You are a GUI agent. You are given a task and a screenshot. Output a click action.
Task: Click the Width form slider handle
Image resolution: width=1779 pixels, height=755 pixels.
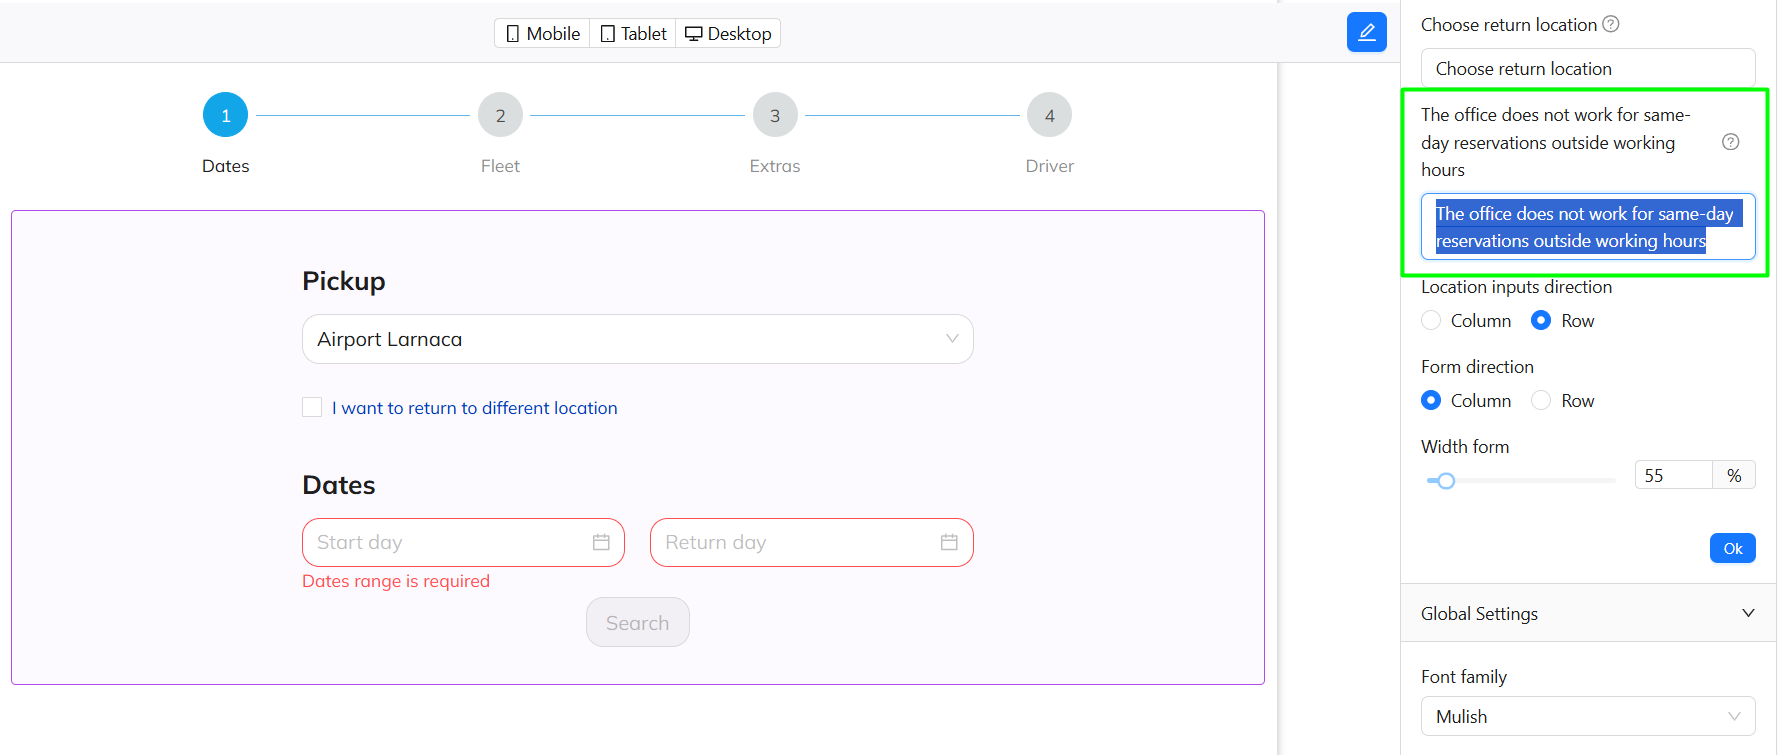pos(1446,481)
